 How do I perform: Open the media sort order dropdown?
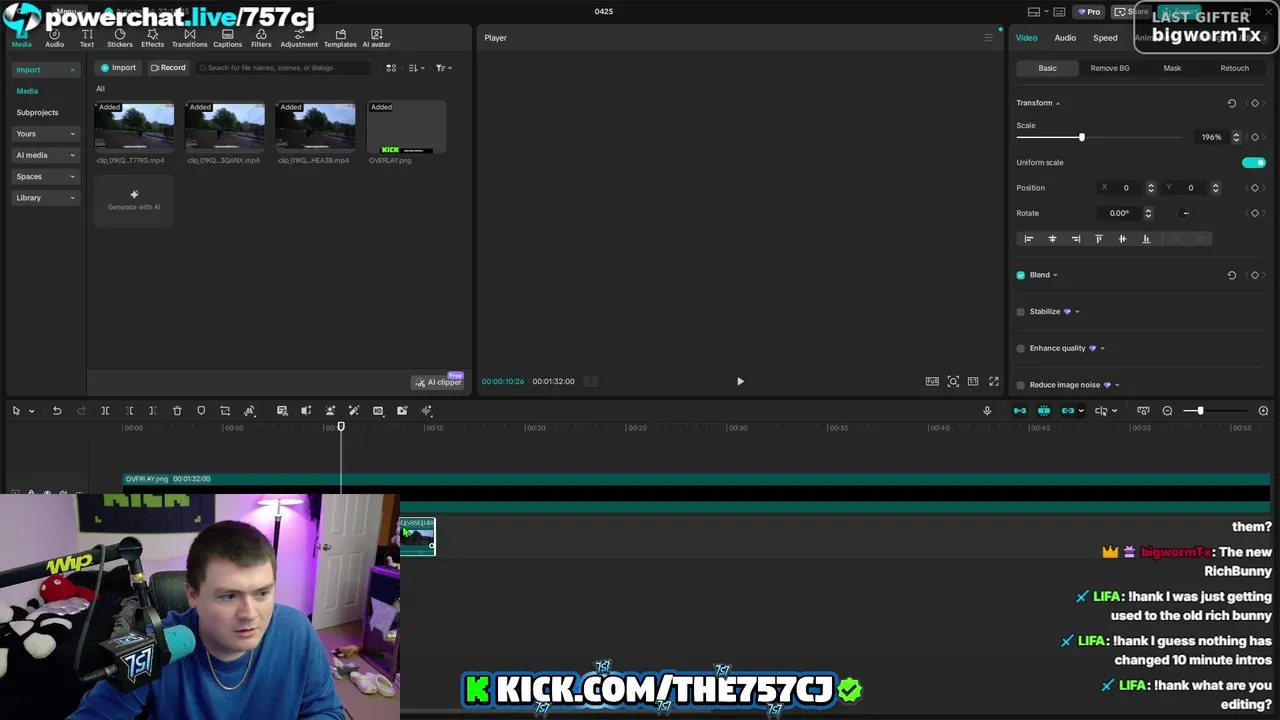[x=417, y=68]
